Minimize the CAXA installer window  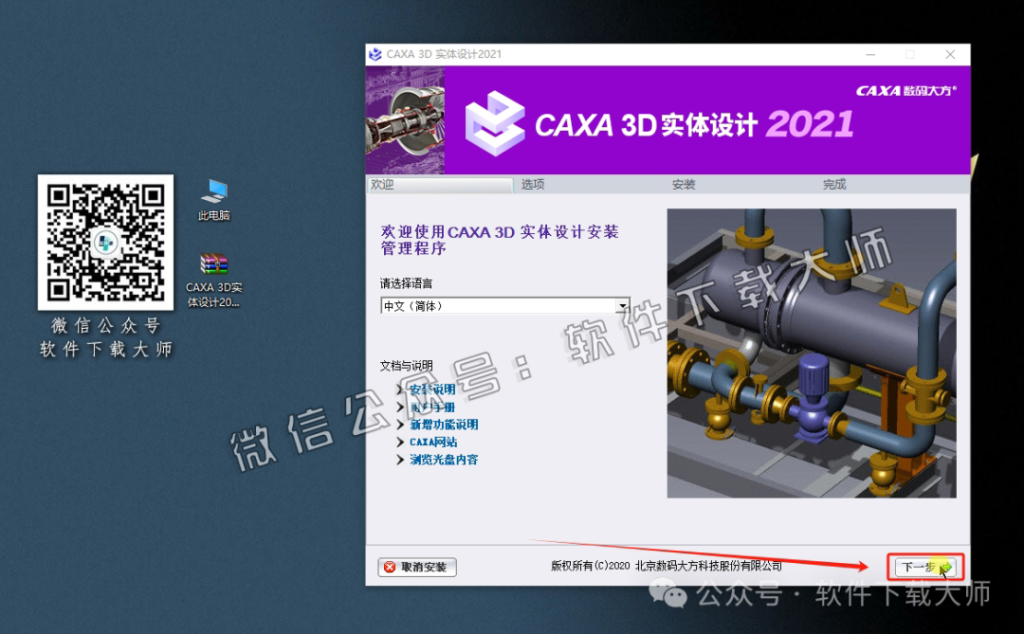(x=871, y=54)
